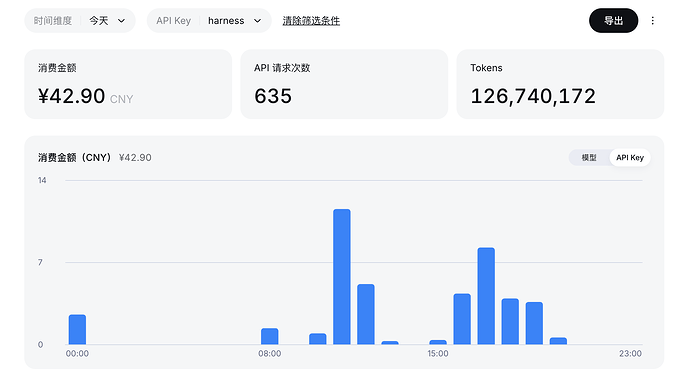
Task: Switch chart grouping to 模型
Action: (x=589, y=158)
